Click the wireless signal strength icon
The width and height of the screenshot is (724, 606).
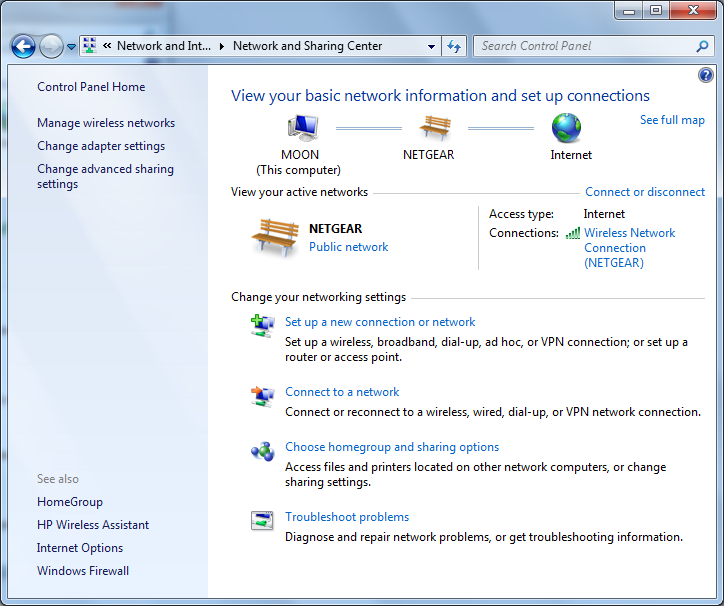click(x=573, y=233)
